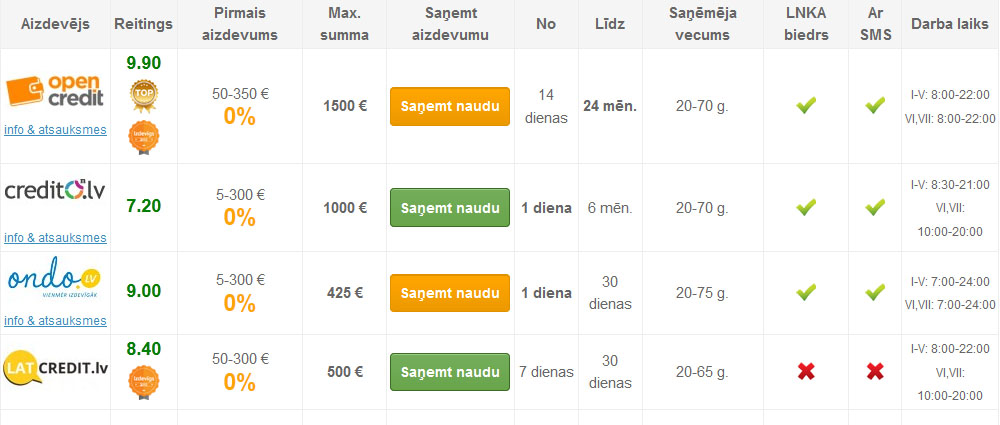Click Open Credit's LNKA member green checkmark

click(x=806, y=105)
